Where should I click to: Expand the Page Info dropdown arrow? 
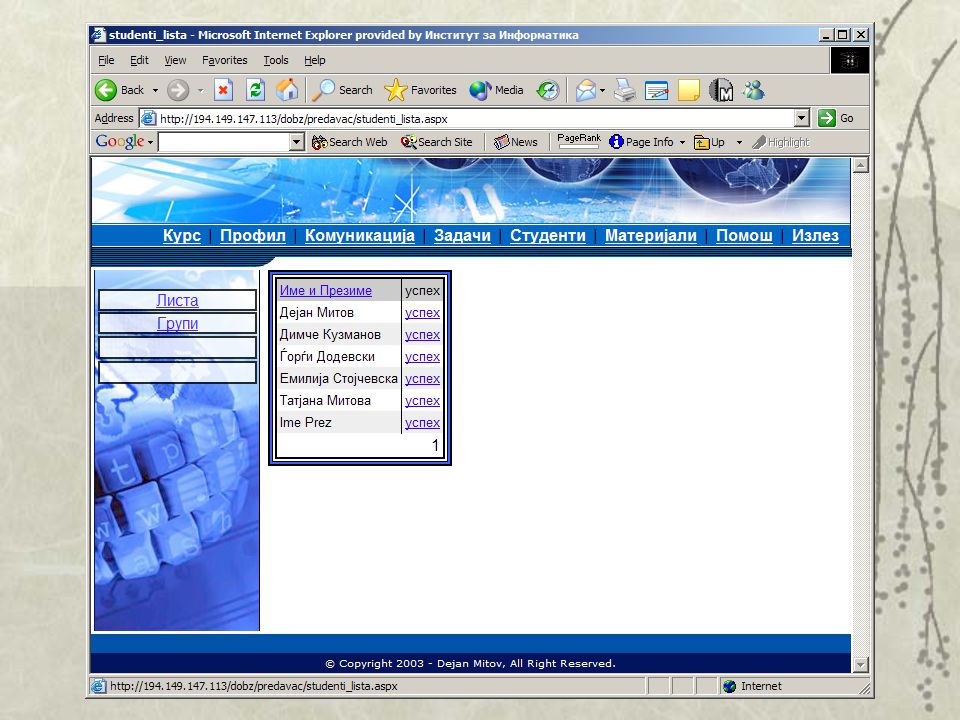[682, 142]
